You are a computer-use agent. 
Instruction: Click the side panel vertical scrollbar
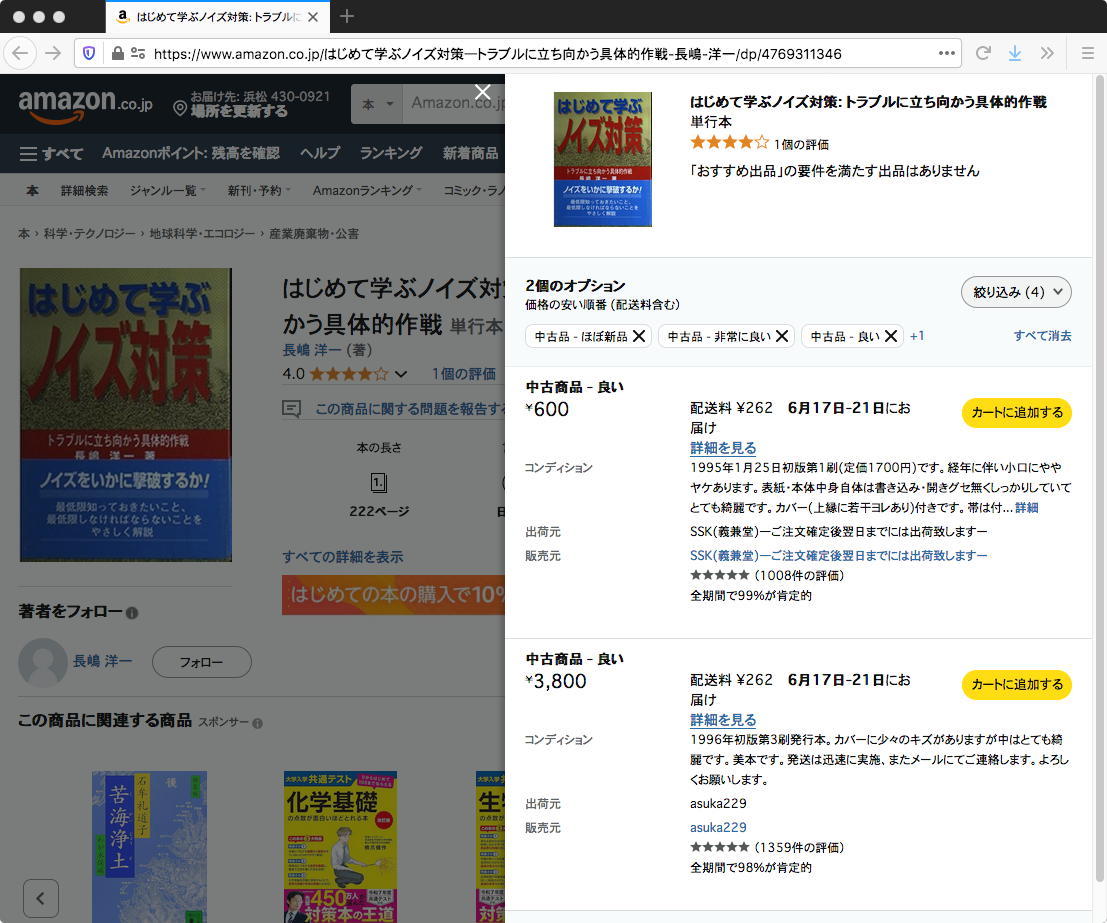1099,480
